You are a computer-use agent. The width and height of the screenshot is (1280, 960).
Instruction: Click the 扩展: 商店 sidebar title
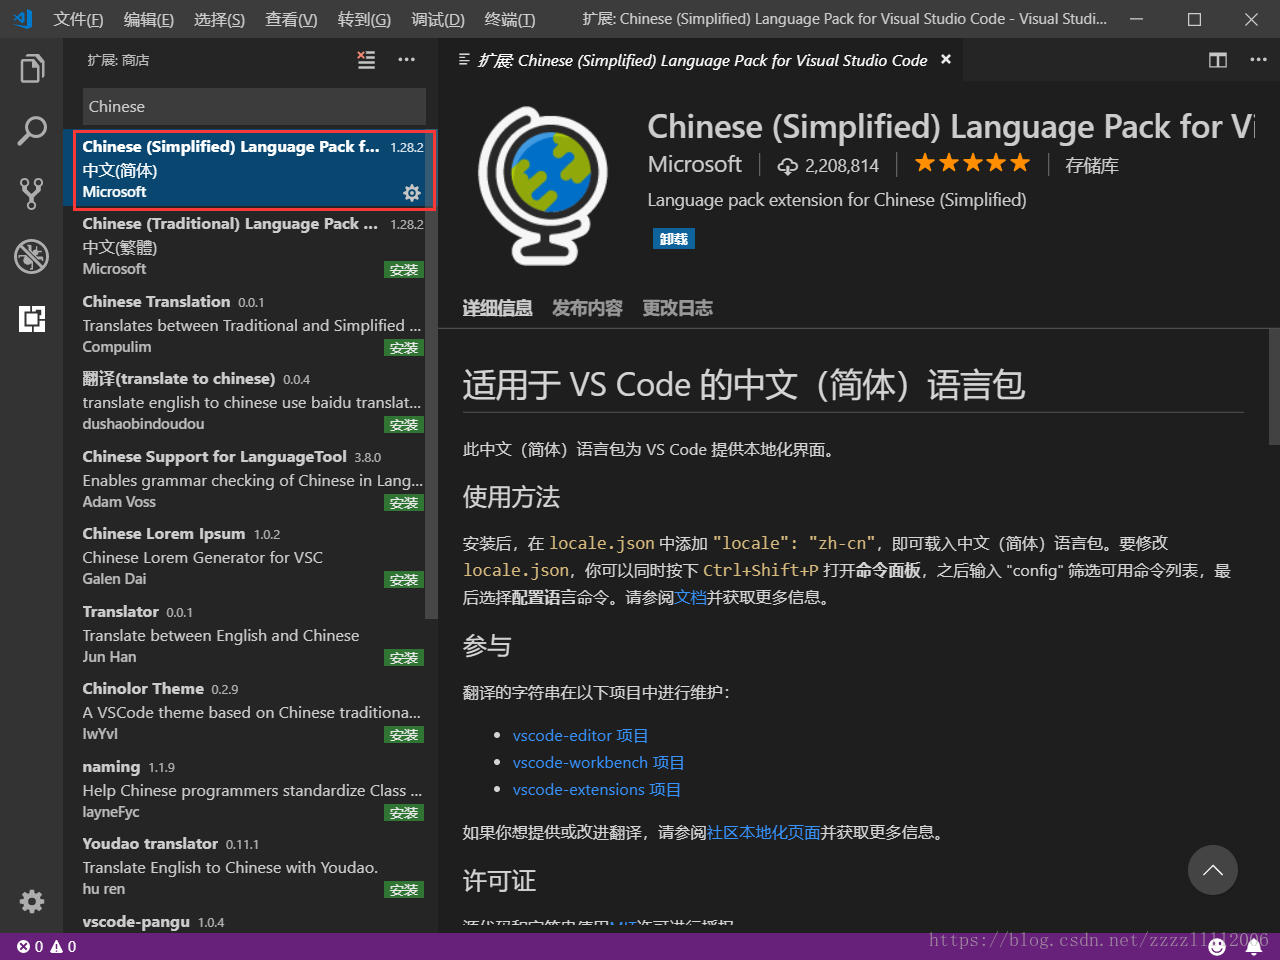click(x=118, y=60)
